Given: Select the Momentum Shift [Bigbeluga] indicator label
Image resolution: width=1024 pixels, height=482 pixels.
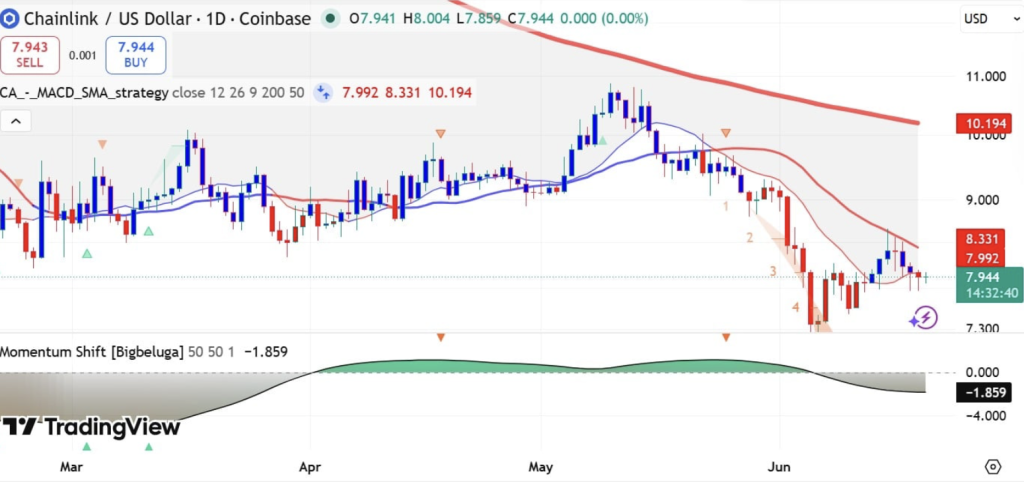Looking at the screenshot, I should click(x=92, y=351).
